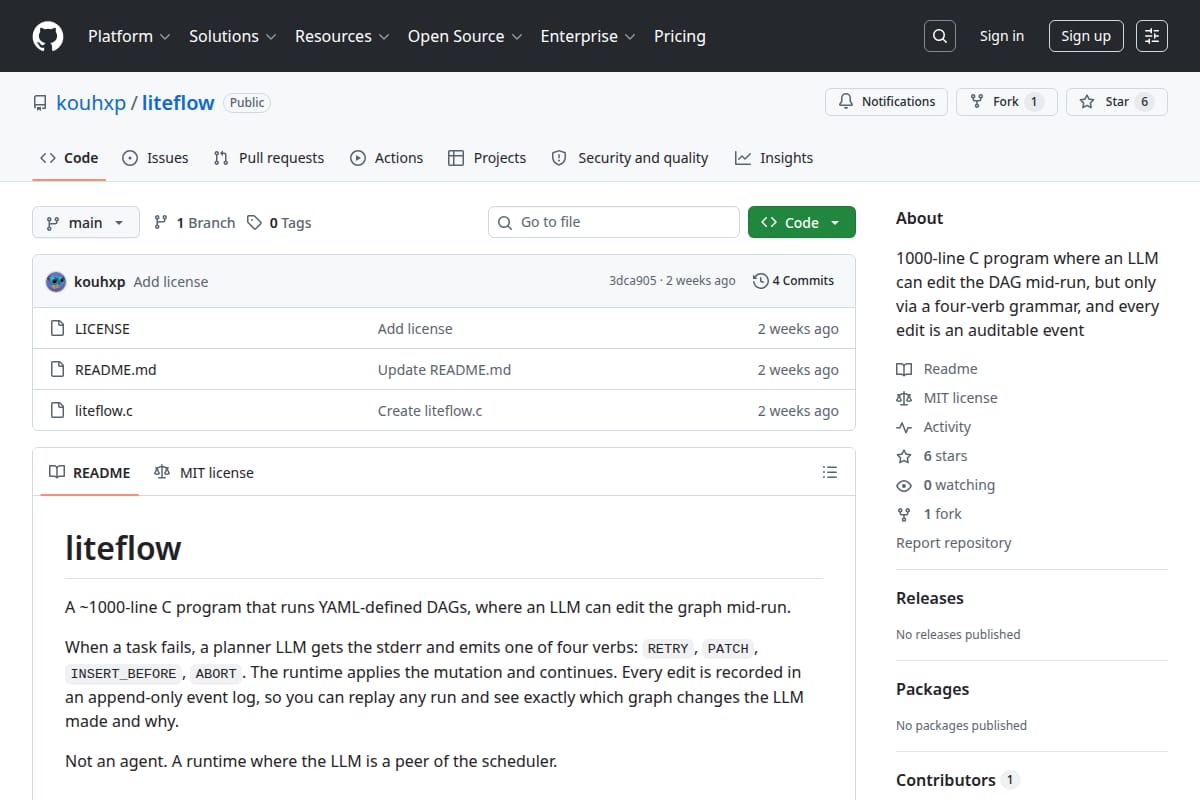The width and height of the screenshot is (1200, 800).
Task: Click the branch icon beside 1 Branch
Action: point(161,223)
